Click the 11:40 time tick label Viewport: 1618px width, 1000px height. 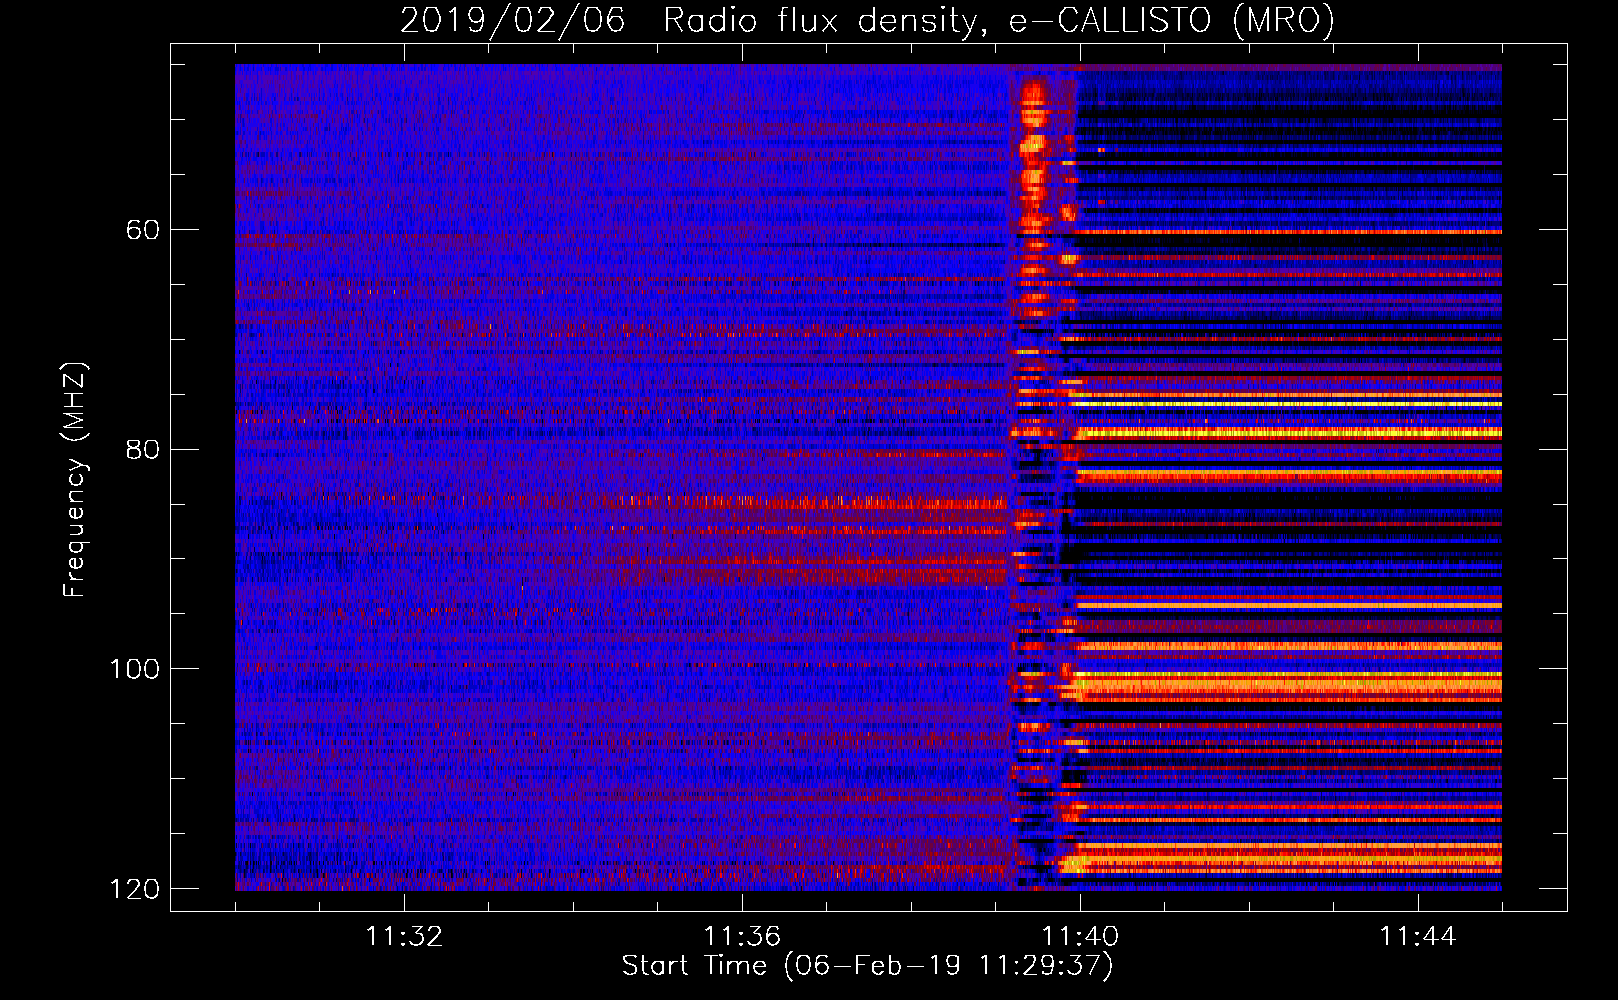pyautogui.click(x=1080, y=937)
